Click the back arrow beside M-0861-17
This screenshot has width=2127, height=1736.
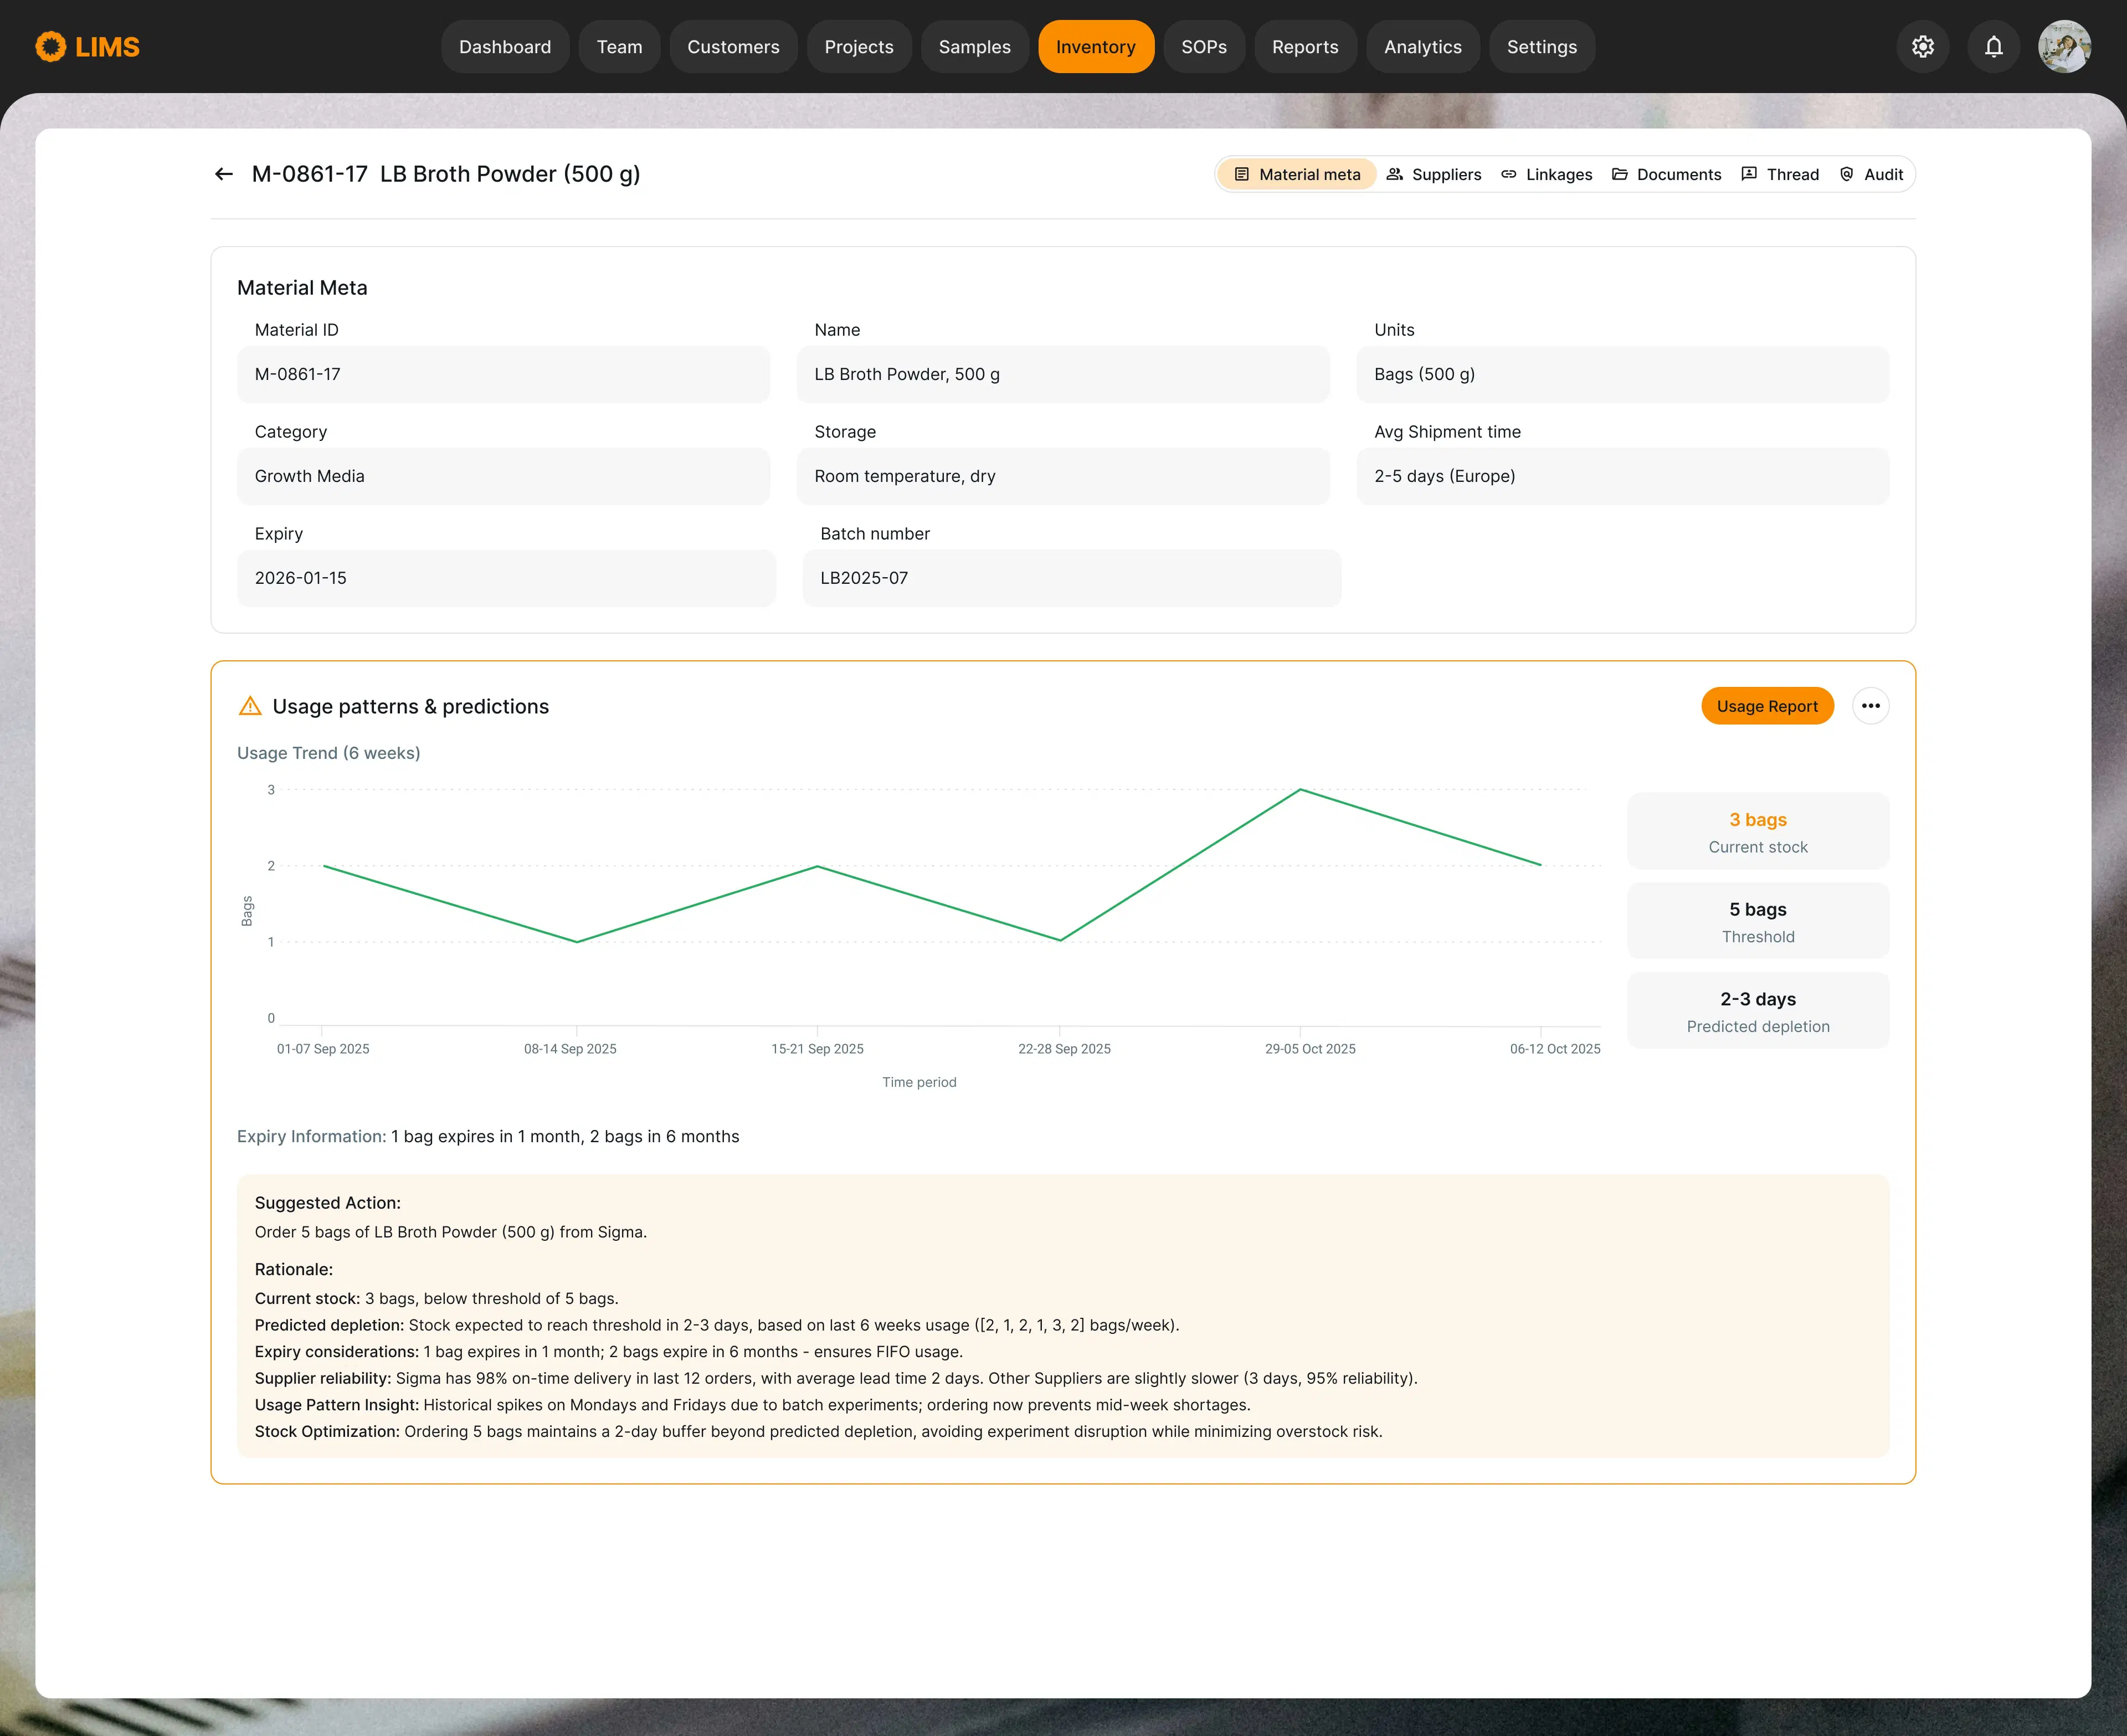coord(224,174)
